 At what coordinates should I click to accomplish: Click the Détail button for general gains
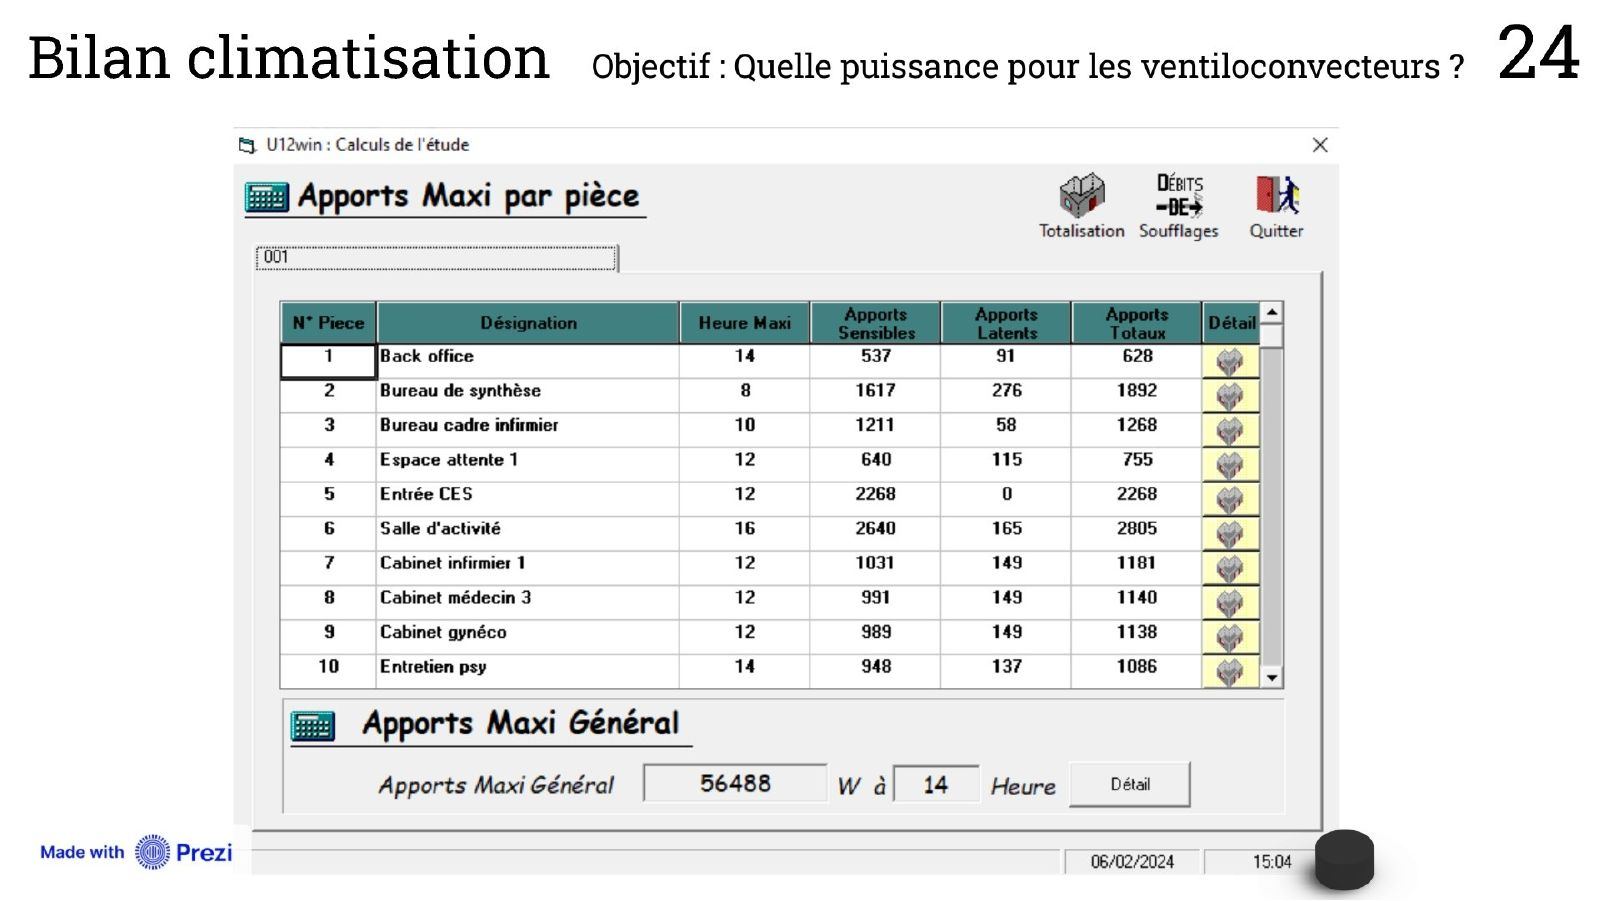point(1130,784)
